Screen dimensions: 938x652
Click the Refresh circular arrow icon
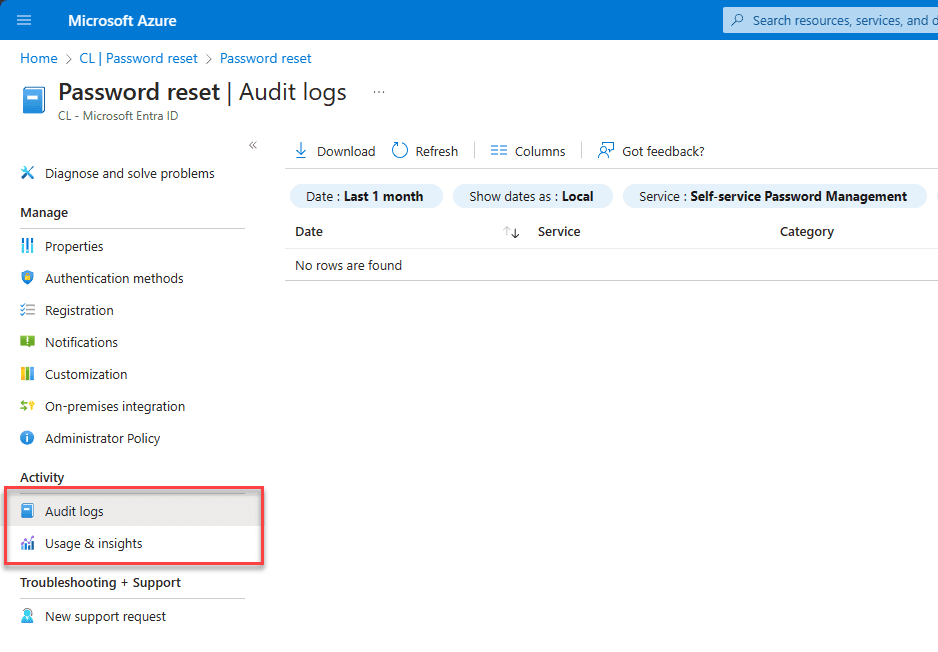[400, 150]
